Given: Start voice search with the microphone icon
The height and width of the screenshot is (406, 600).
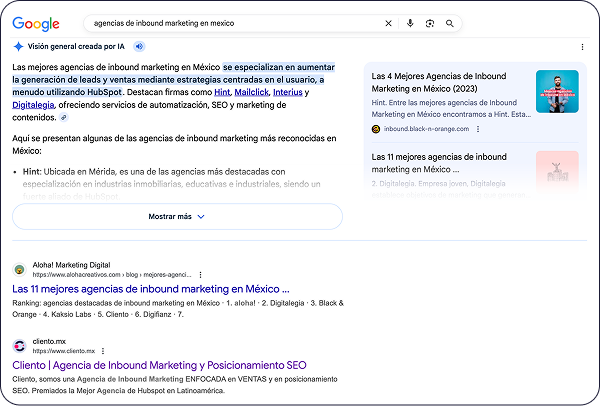Looking at the screenshot, I should pyautogui.click(x=410, y=23).
